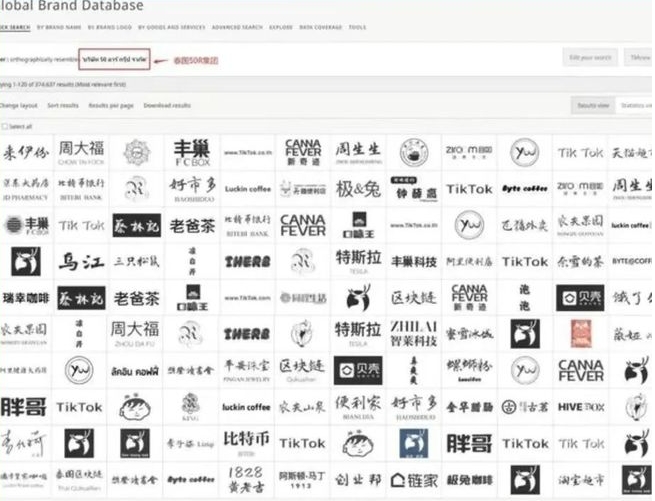The width and height of the screenshot is (655, 501).
Task: Select the 比特币 logo result
Action: click(x=246, y=443)
